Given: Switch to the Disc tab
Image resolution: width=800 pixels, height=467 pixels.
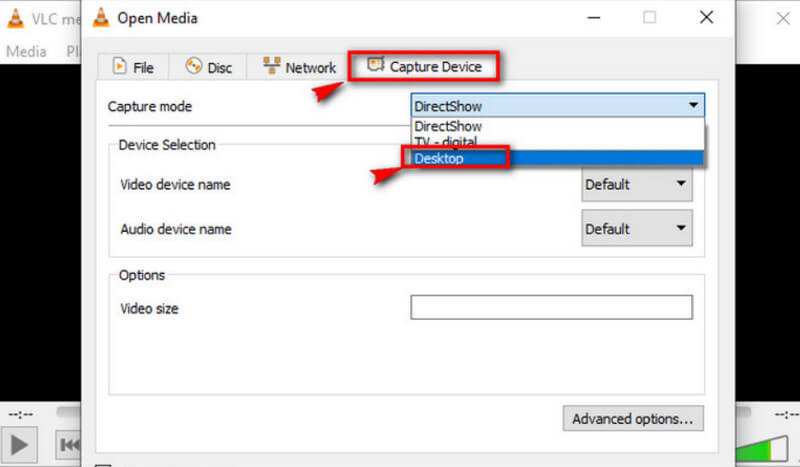Looking at the screenshot, I should [x=208, y=67].
